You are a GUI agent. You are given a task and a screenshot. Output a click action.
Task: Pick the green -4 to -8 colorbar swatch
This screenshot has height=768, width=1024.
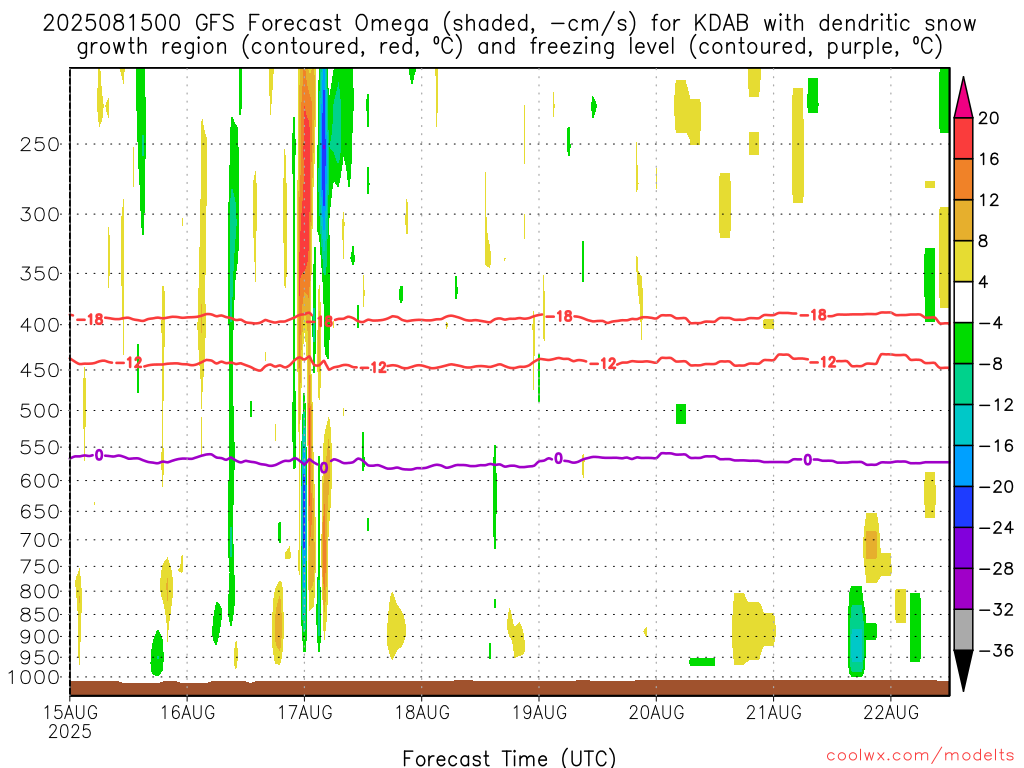click(963, 344)
